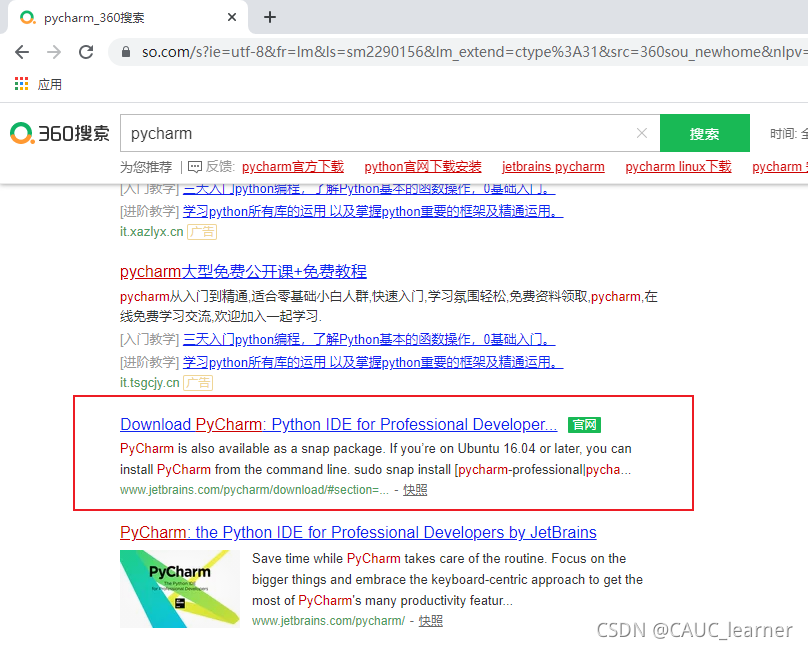
Task: Click www.jetbrains.com/pycharm/ URL text
Action: click(328, 621)
